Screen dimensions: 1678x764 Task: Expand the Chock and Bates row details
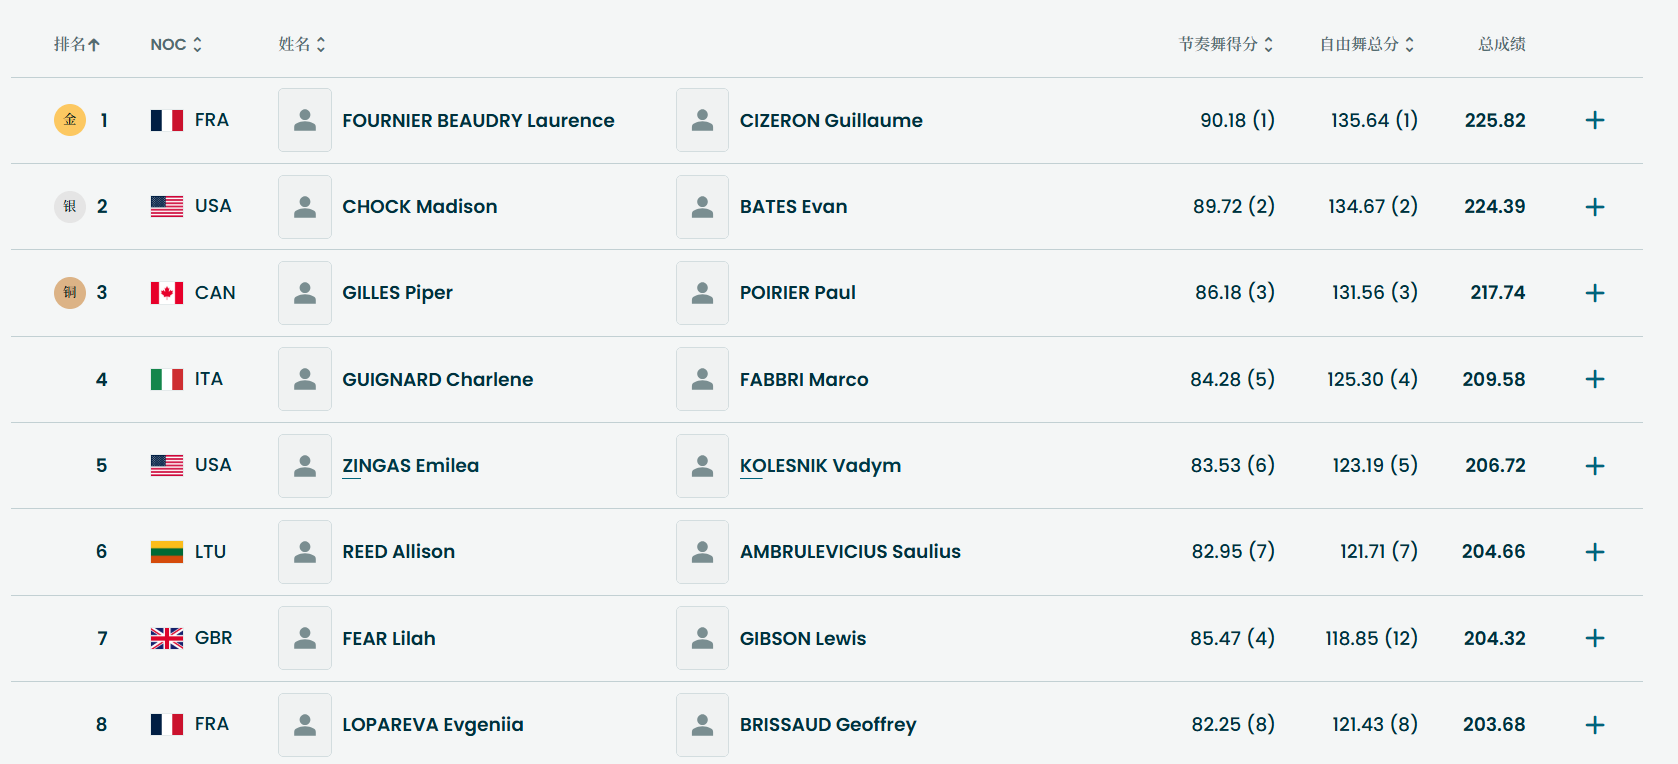coord(1594,207)
